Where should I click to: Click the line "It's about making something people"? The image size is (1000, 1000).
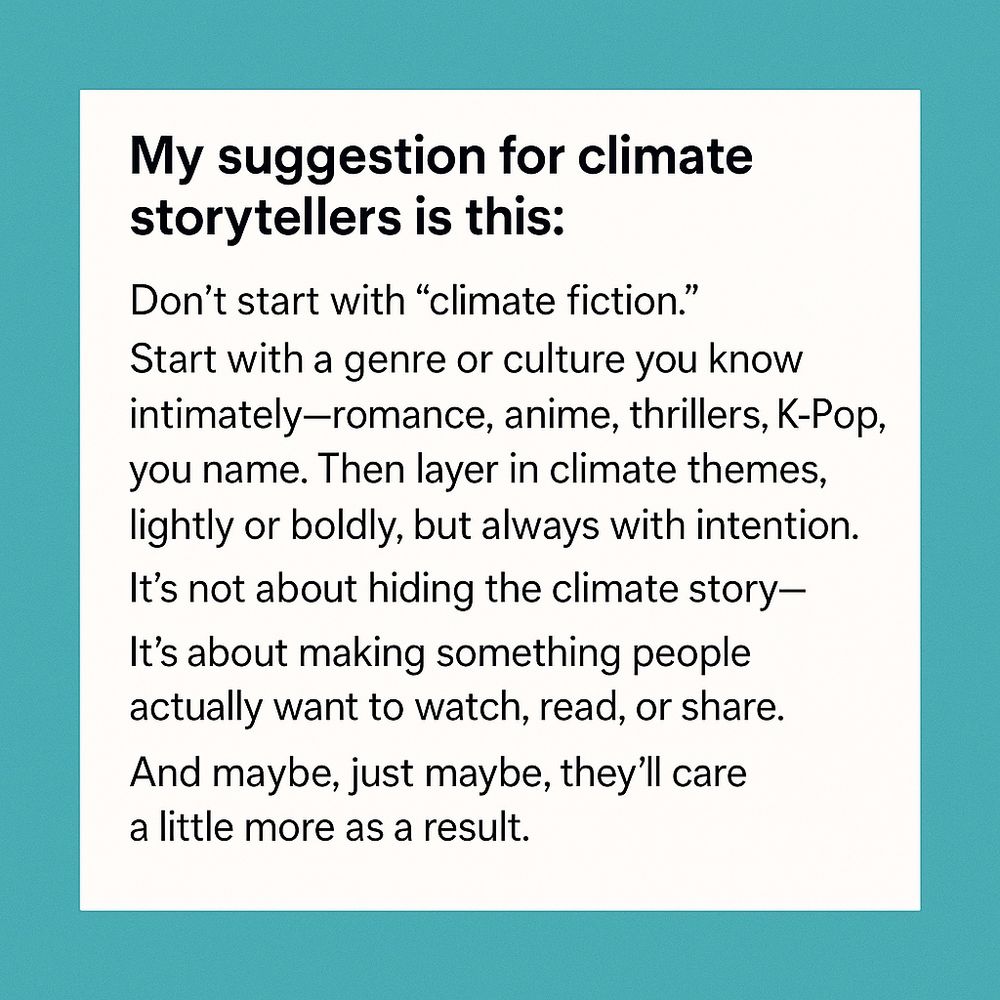click(x=440, y=655)
